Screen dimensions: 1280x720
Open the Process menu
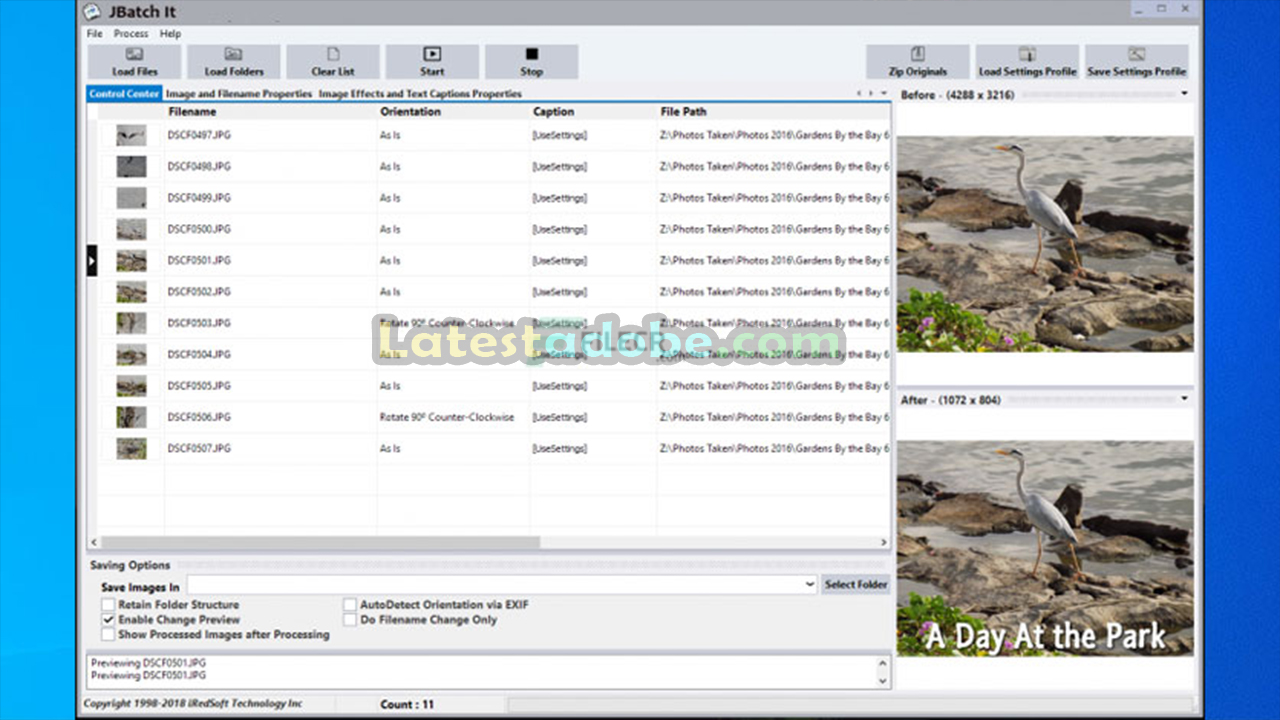click(x=131, y=33)
